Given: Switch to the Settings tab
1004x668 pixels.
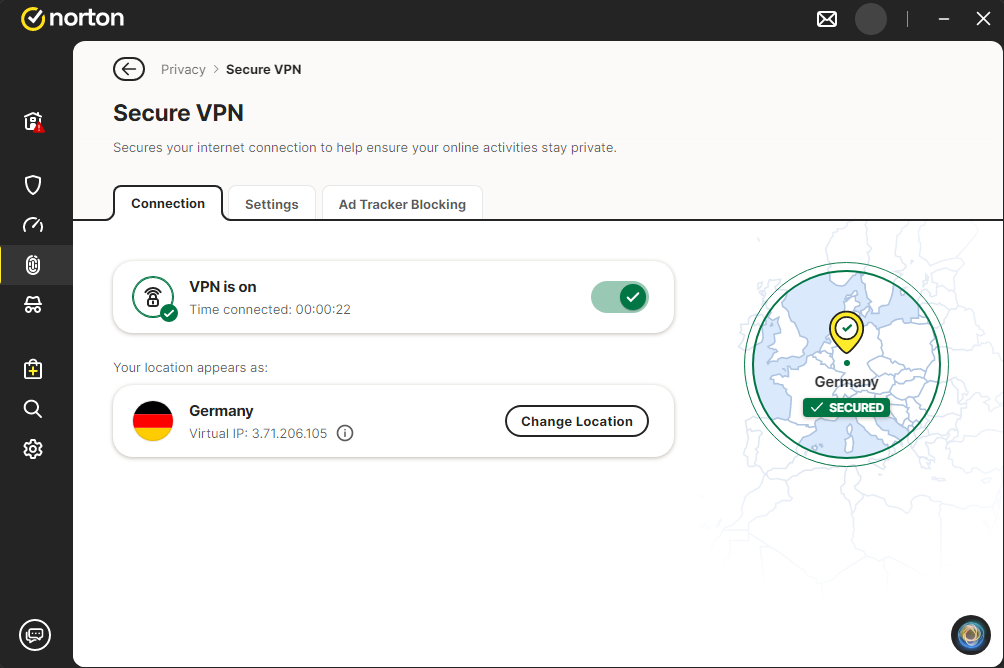Looking at the screenshot, I should pyautogui.click(x=271, y=204).
